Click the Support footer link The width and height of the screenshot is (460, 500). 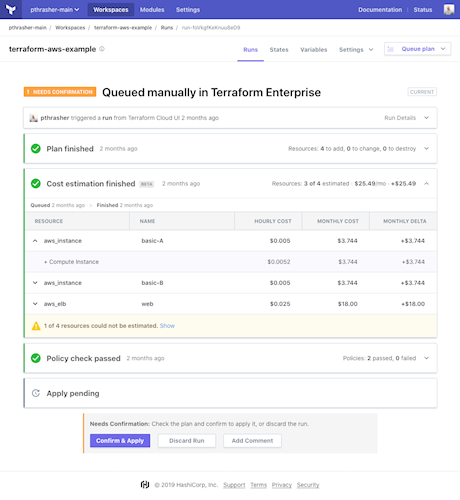coord(234,485)
